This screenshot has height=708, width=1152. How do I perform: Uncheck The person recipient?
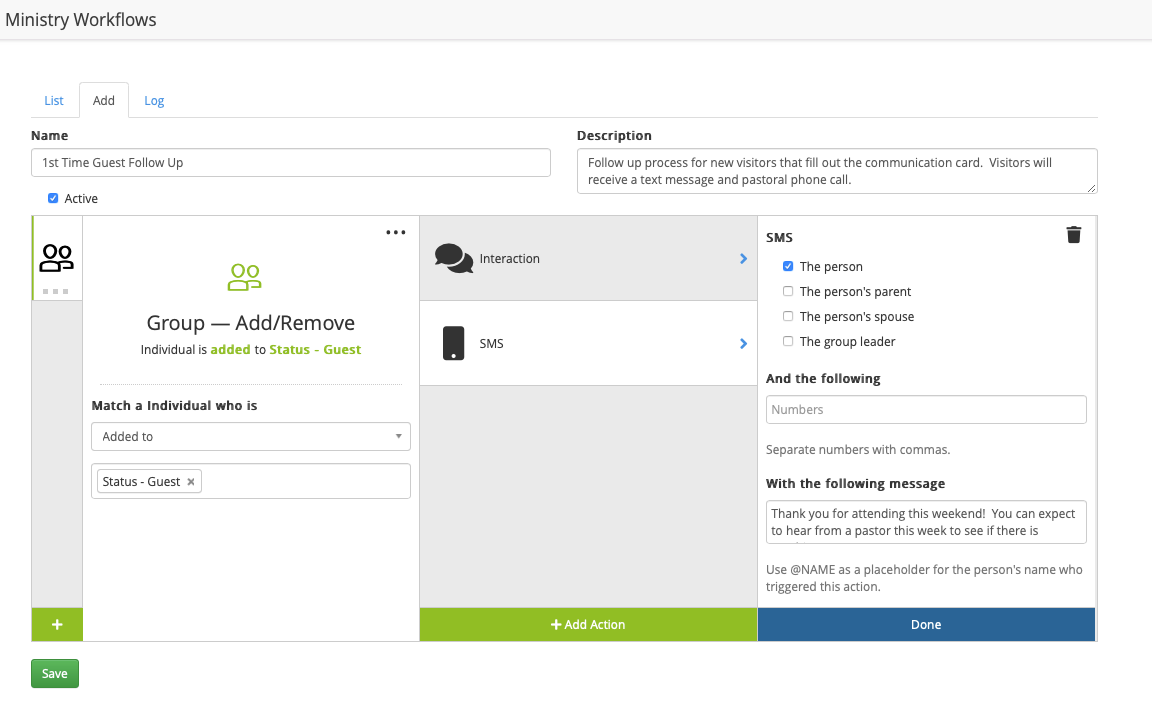(788, 267)
